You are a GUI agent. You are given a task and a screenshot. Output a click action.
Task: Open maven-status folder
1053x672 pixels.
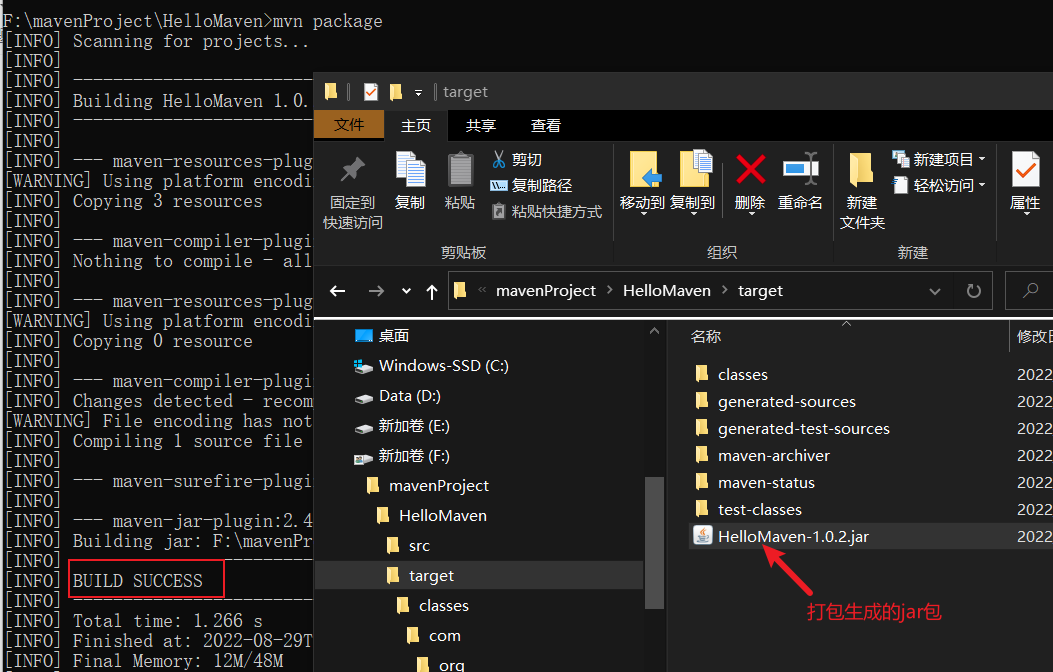coord(755,483)
